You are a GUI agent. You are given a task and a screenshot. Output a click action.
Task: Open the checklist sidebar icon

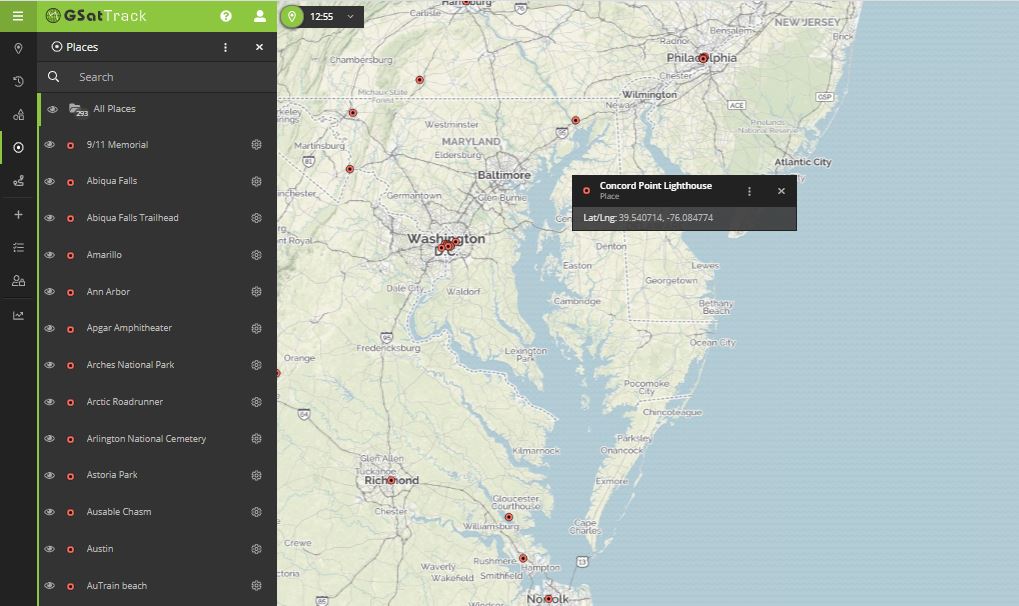18,248
